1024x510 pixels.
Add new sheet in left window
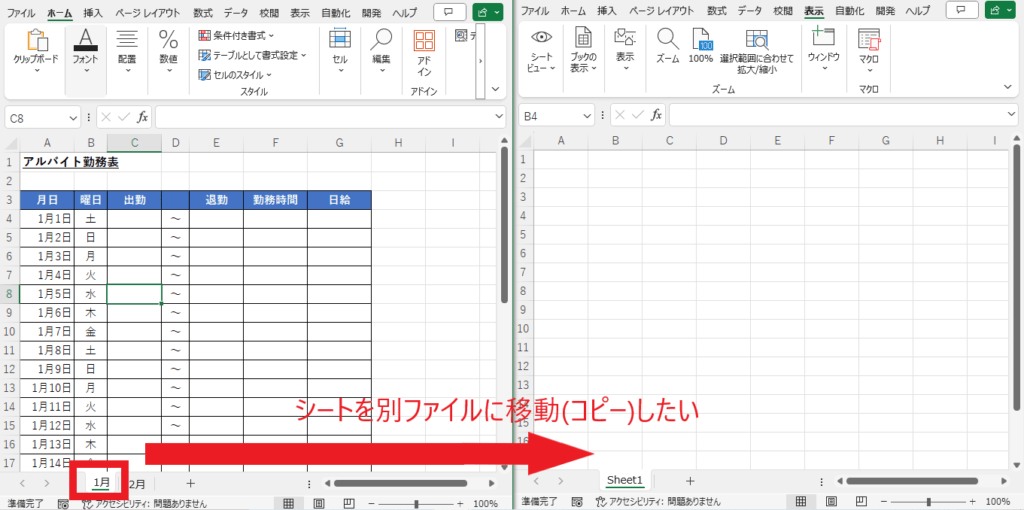click(190, 483)
